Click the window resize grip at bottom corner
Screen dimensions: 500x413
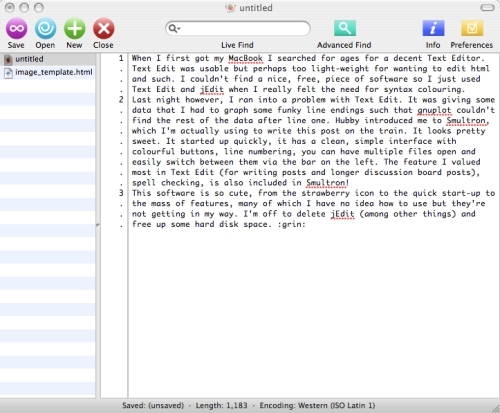click(x=495, y=408)
